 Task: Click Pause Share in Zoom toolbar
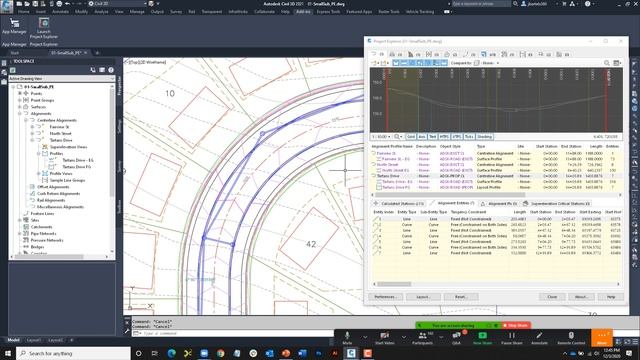click(x=511, y=338)
